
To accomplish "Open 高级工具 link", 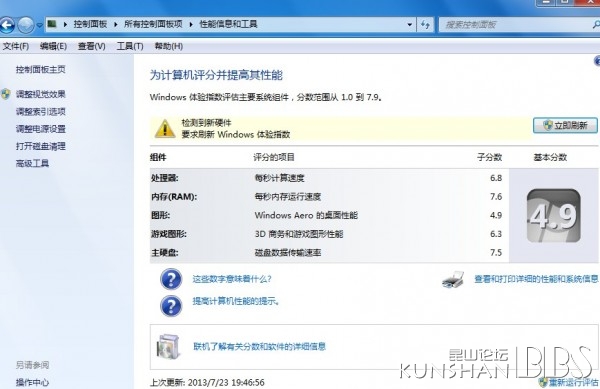I will click(x=32, y=164).
